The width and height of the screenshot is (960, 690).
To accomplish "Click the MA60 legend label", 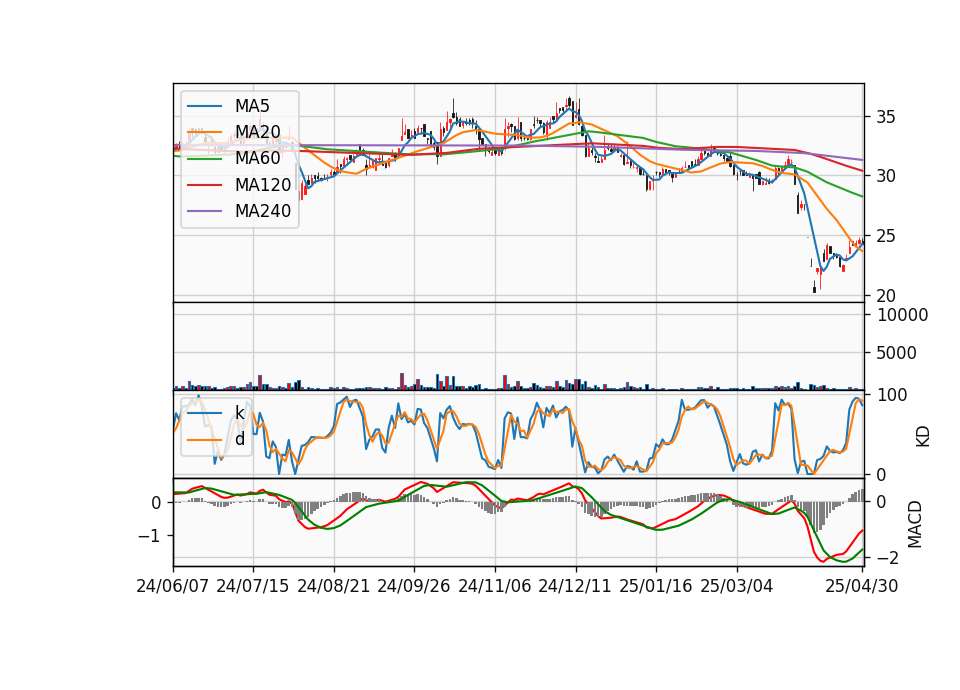I will 257,159.
